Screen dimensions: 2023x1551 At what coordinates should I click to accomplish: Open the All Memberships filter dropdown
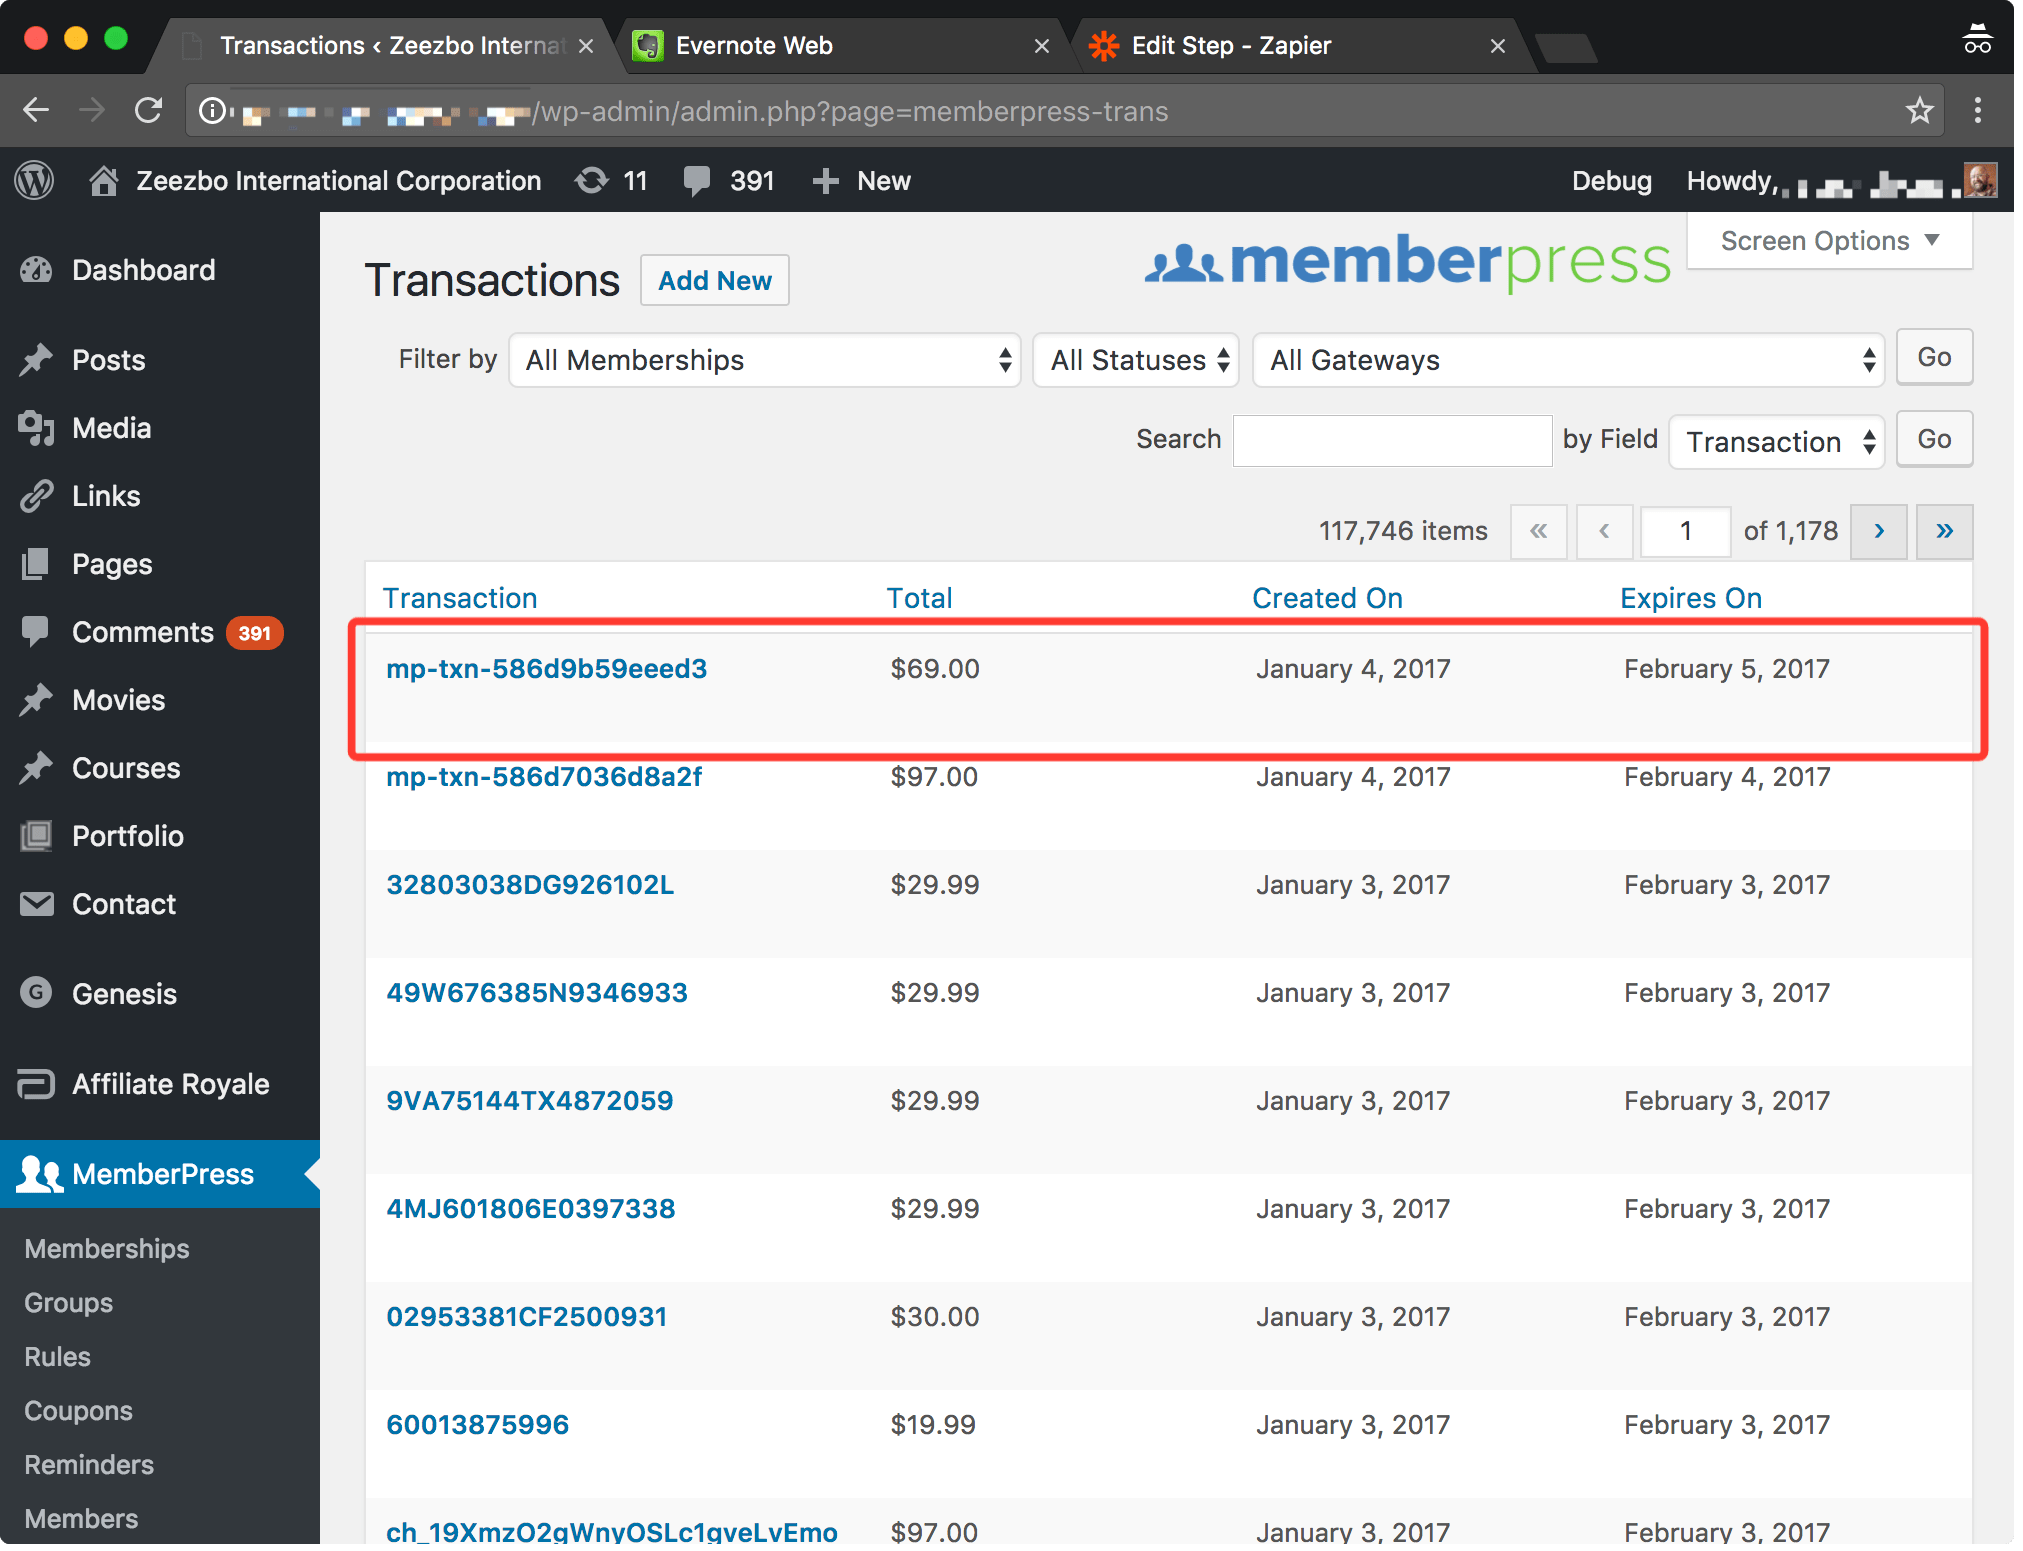coord(764,360)
